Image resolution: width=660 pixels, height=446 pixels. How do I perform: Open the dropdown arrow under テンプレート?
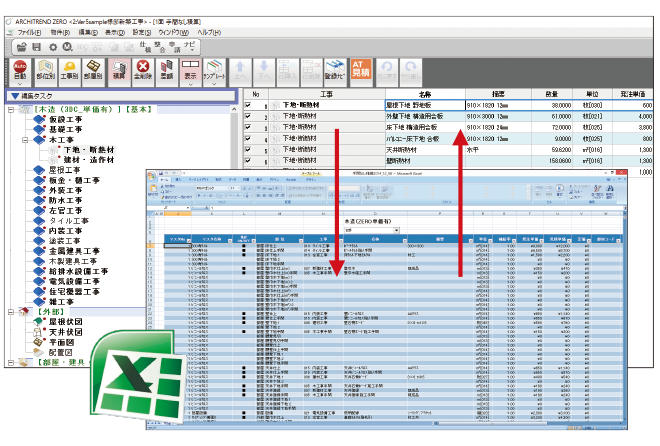(214, 84)
